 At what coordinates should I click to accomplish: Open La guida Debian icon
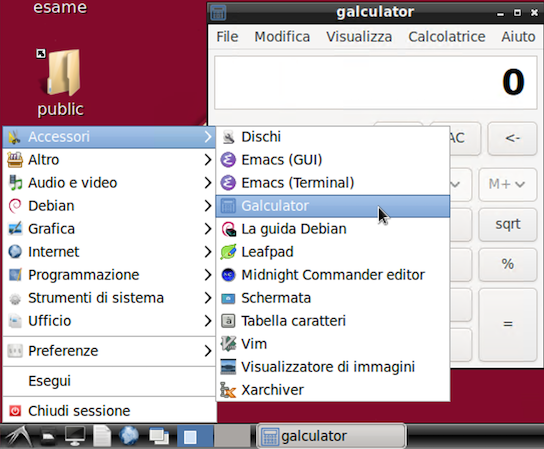click(228, 229)
